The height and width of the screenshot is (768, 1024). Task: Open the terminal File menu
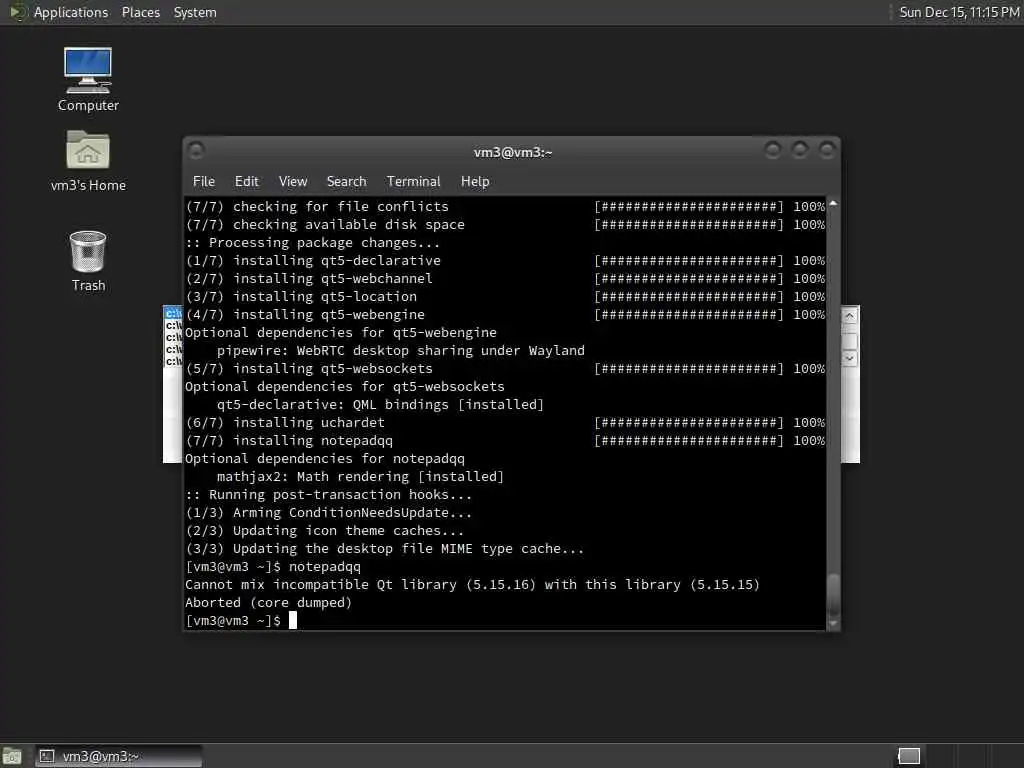tap(204, 182)
